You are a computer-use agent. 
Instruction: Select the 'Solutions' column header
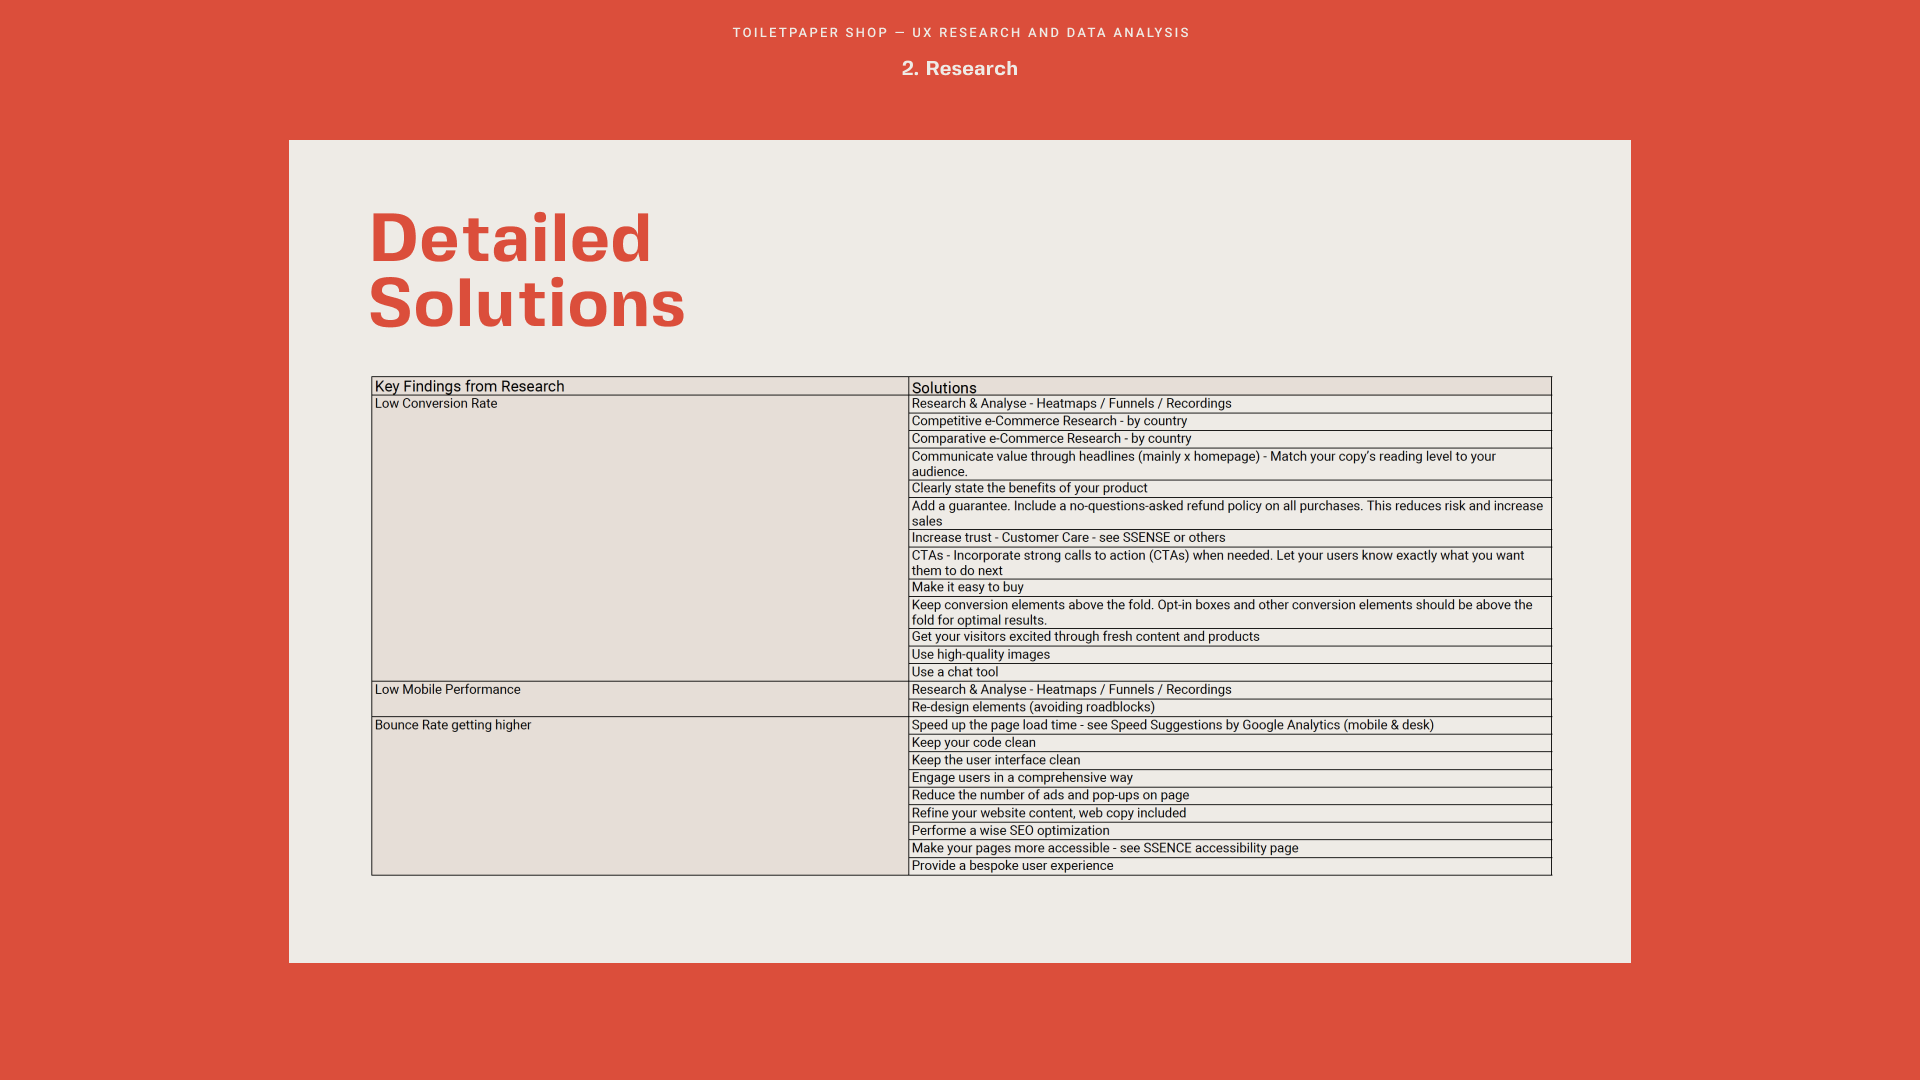(943, 388)
